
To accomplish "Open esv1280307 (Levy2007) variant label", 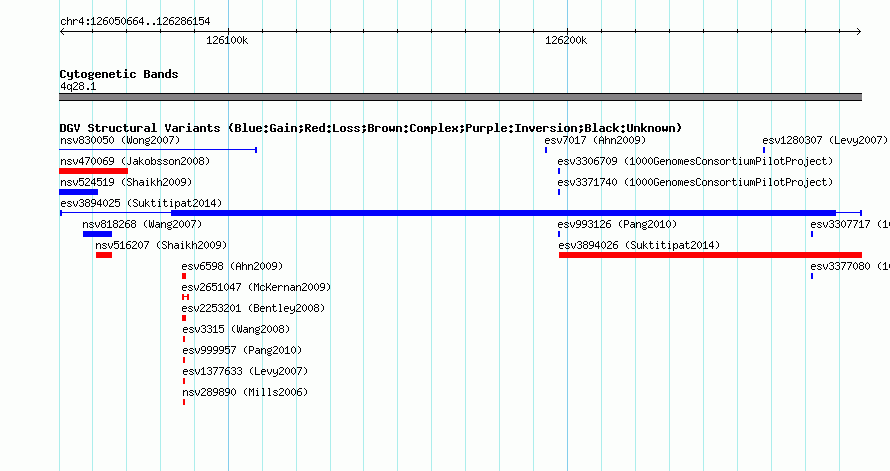I will tap(825, 140).
